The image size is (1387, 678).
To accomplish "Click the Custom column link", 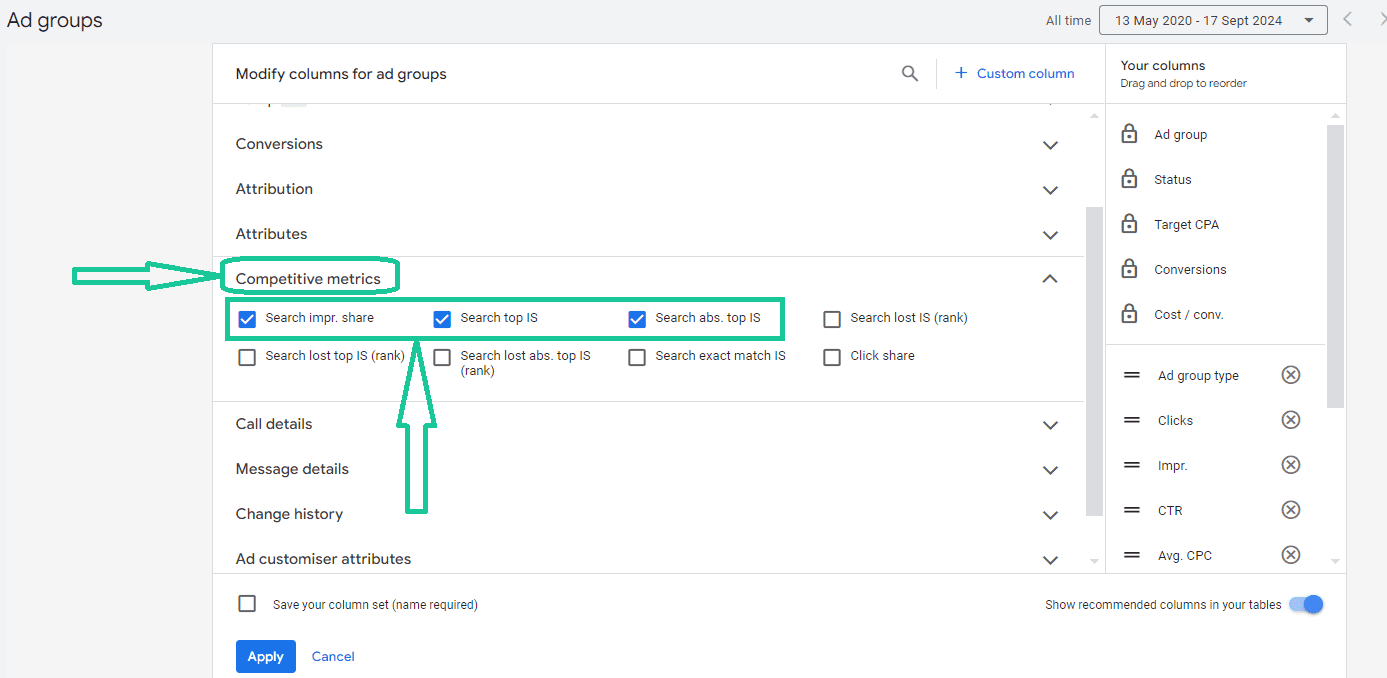I will (x=1026, y=73).
